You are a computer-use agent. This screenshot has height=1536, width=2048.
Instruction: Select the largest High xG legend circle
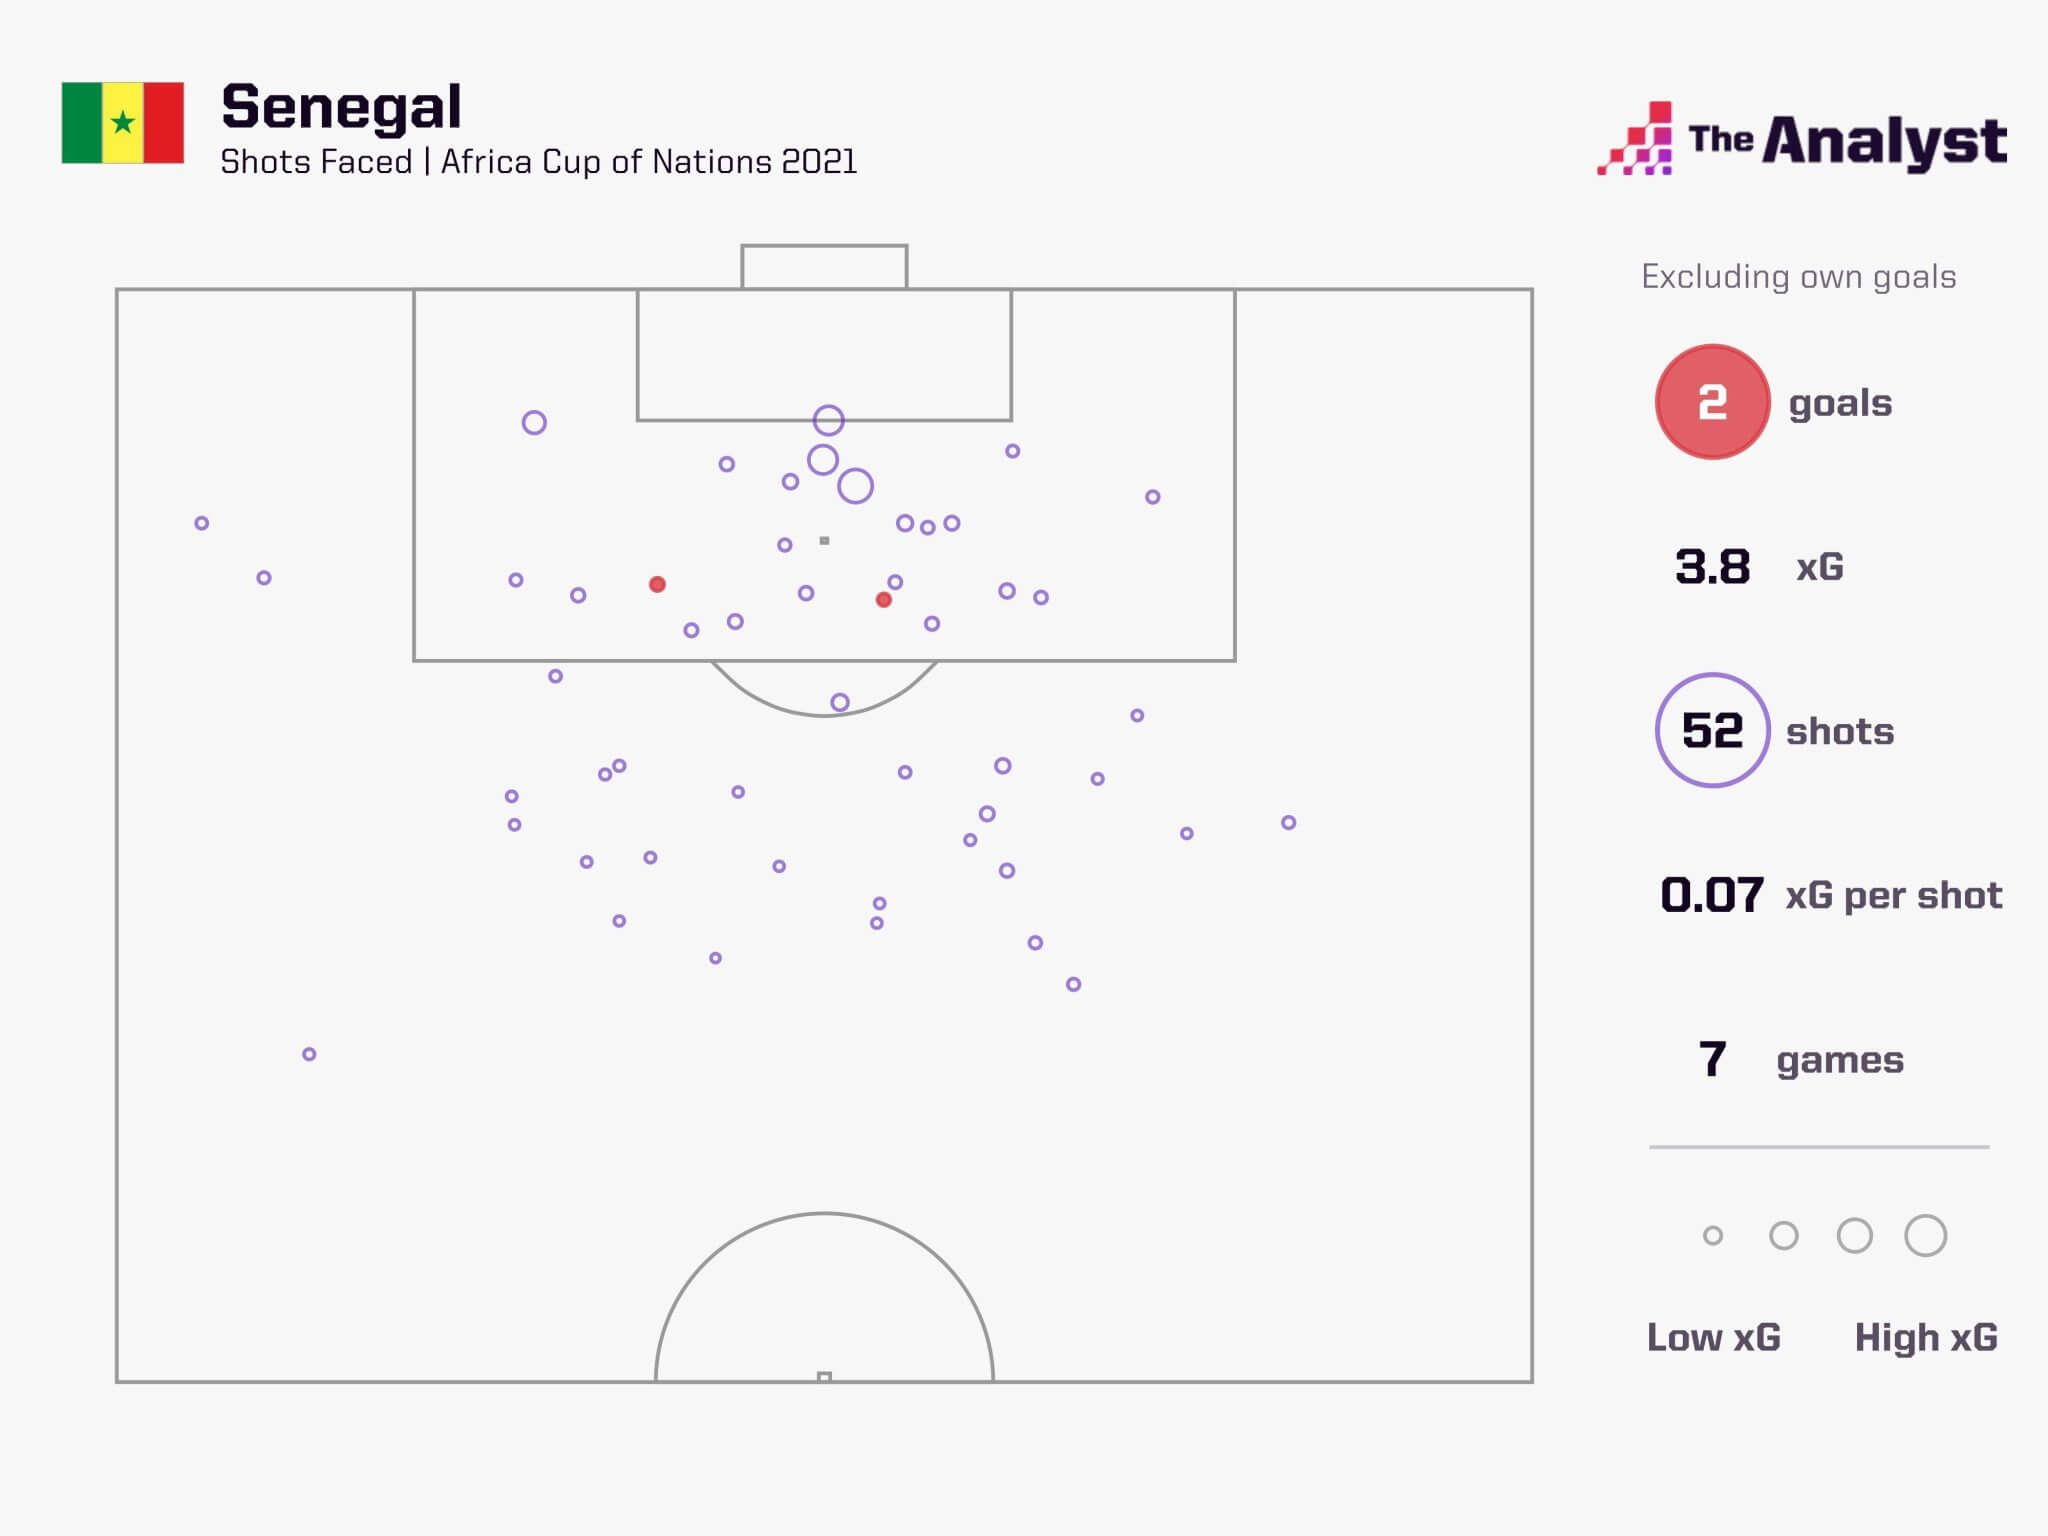tap(1925, 1236)
